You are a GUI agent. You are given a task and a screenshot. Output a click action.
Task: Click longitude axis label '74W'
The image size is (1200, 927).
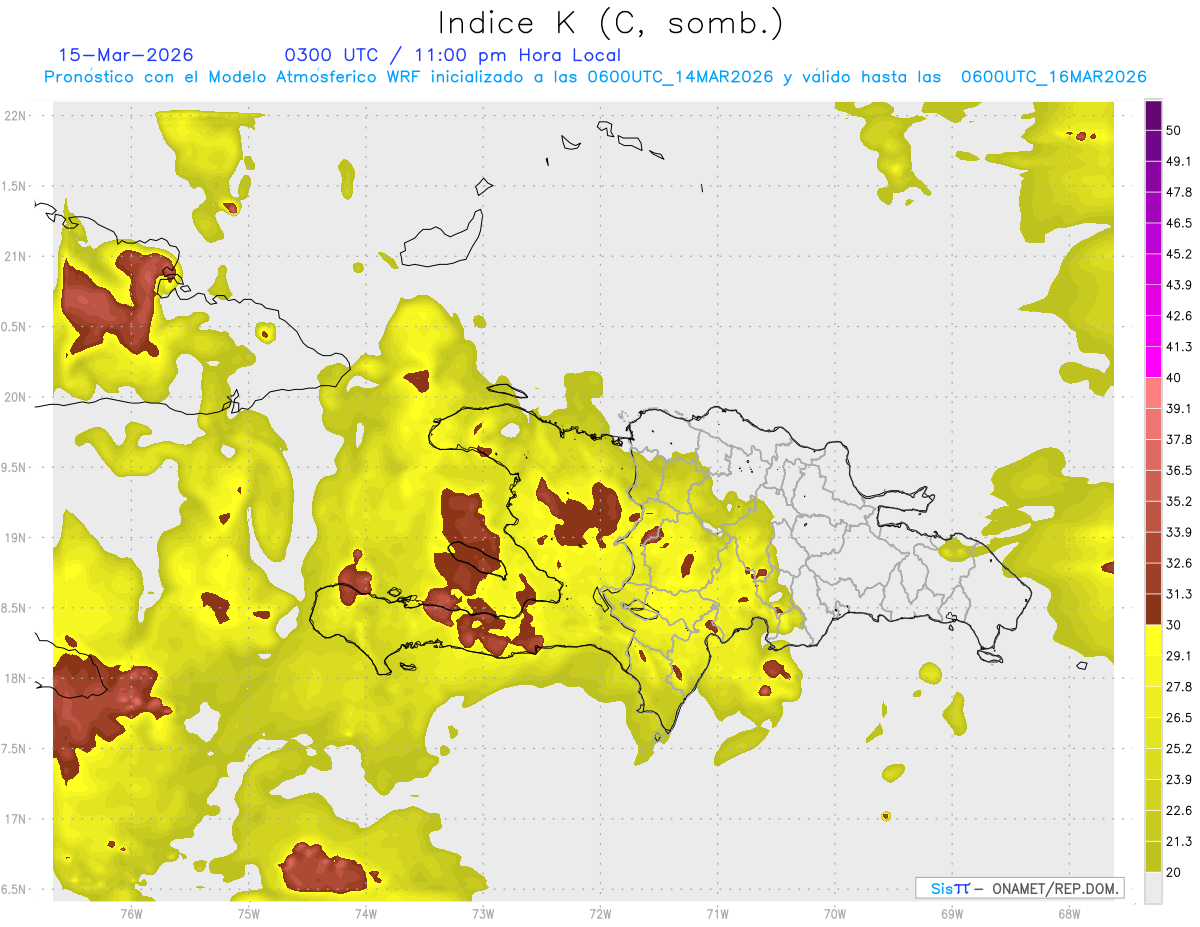[365, 913]
